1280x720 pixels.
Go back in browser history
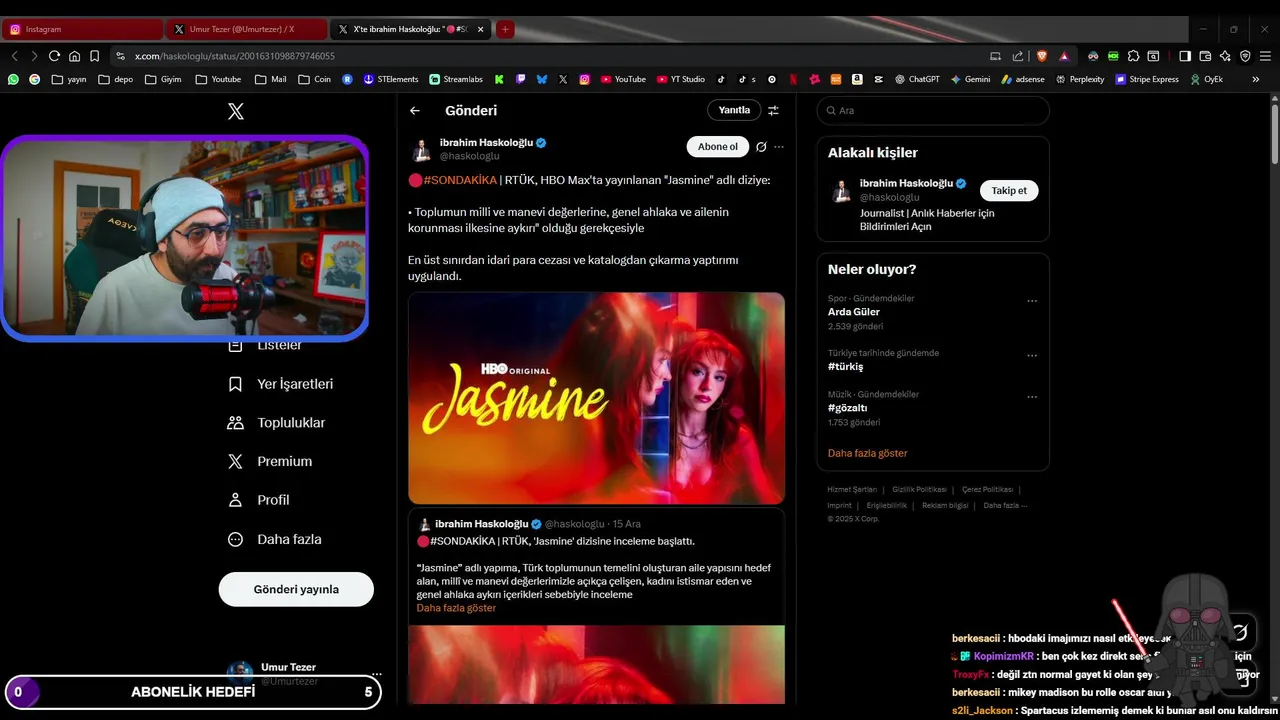click(x=14, y=56)
